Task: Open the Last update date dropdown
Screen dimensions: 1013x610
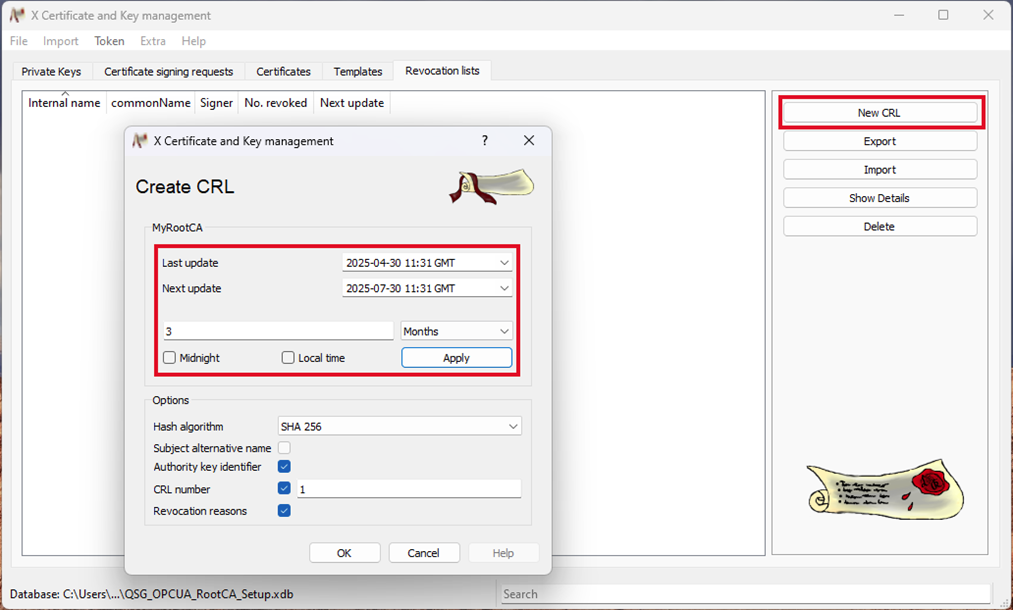Action: [x=503, y=263]
